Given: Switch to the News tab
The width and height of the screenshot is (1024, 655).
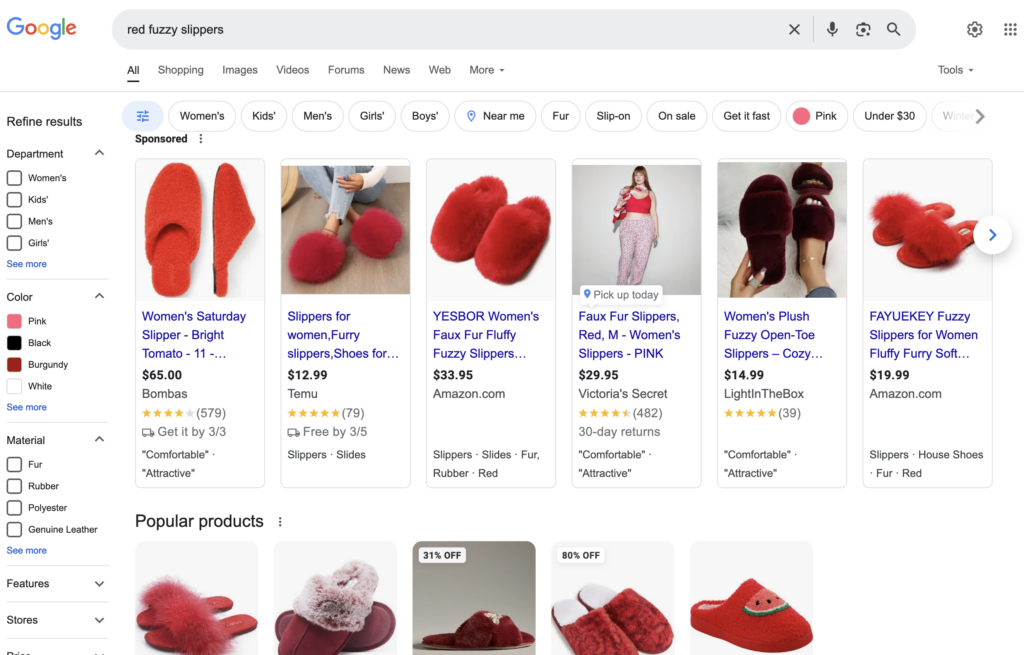Looking at the screenshot, I should coord(396,70).
